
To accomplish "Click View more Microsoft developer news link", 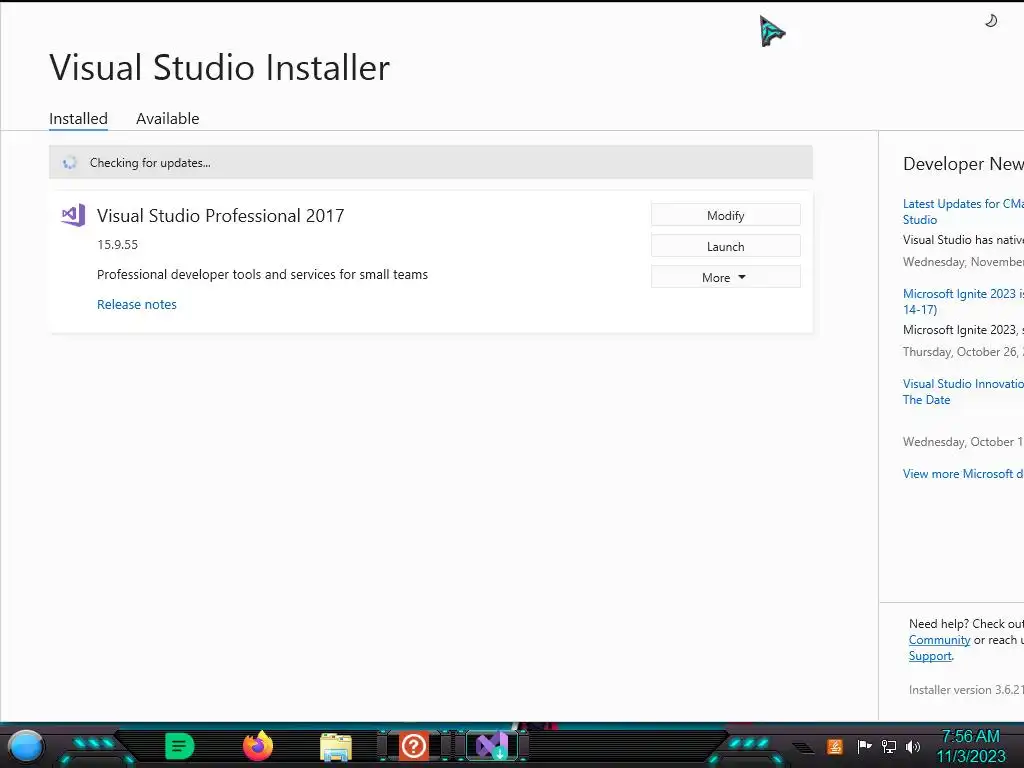I will 963,473.
